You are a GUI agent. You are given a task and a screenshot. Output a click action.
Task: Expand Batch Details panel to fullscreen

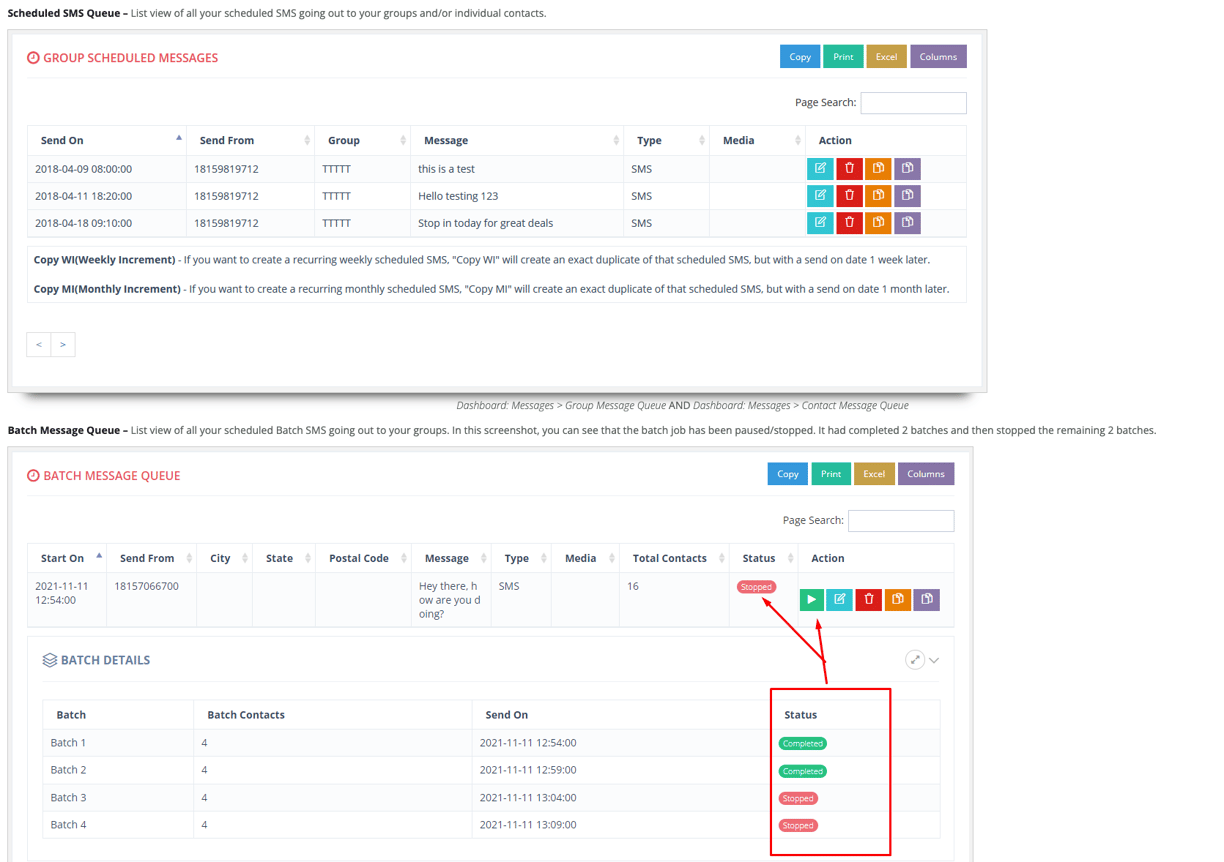point(915,659)
